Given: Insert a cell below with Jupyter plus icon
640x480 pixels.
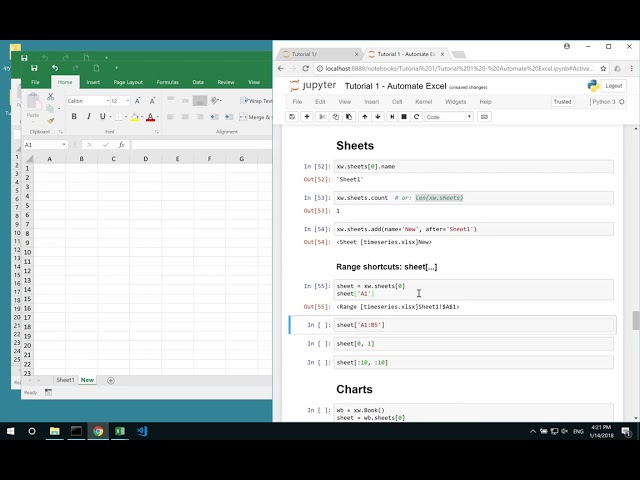Looking at the screenshot, I should 307,117.
